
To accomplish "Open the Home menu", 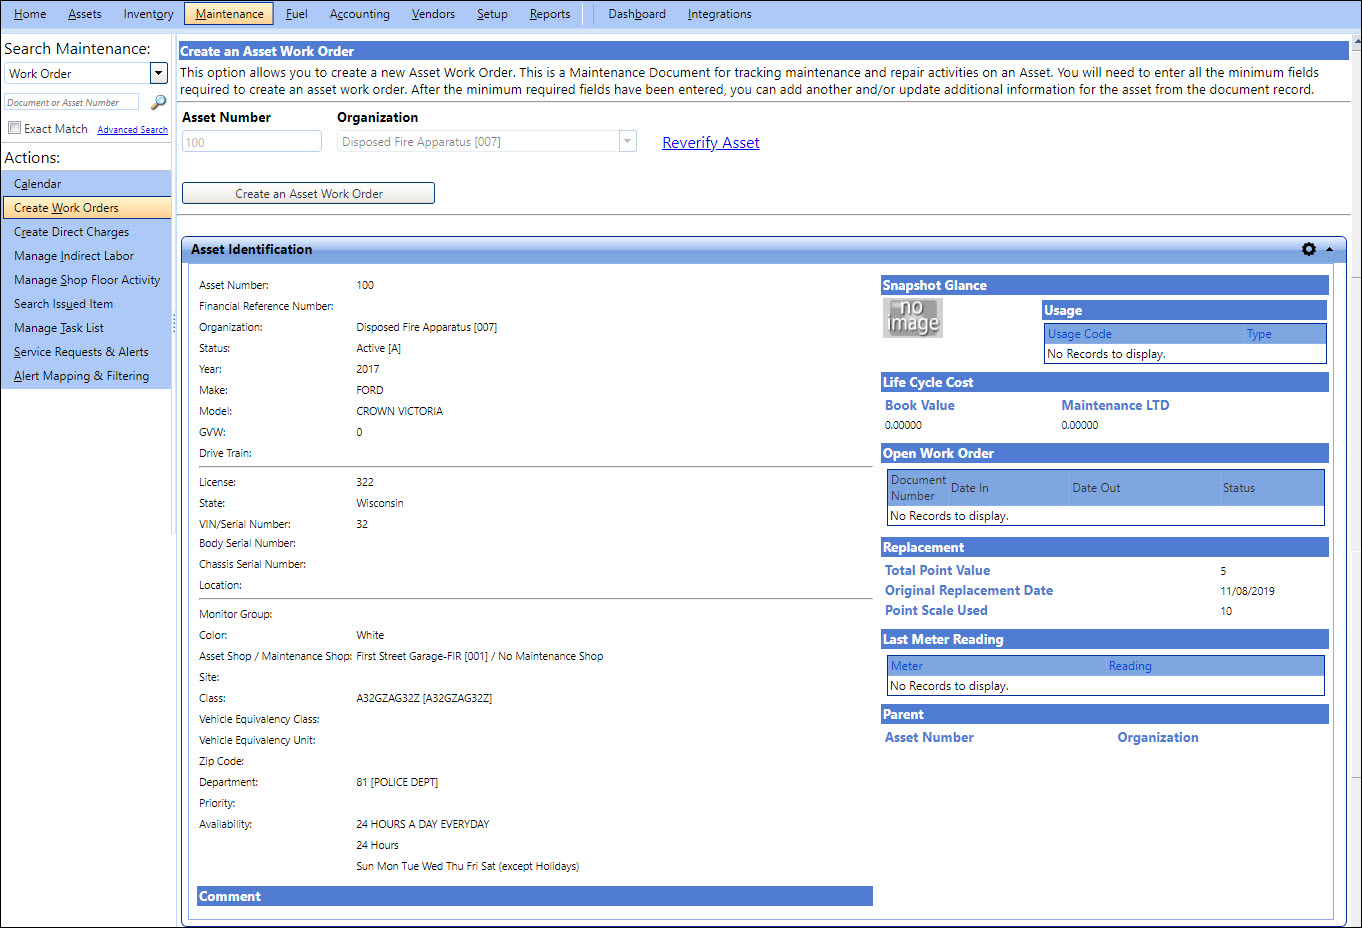I will pyautogui.click(x=30, y=14).
